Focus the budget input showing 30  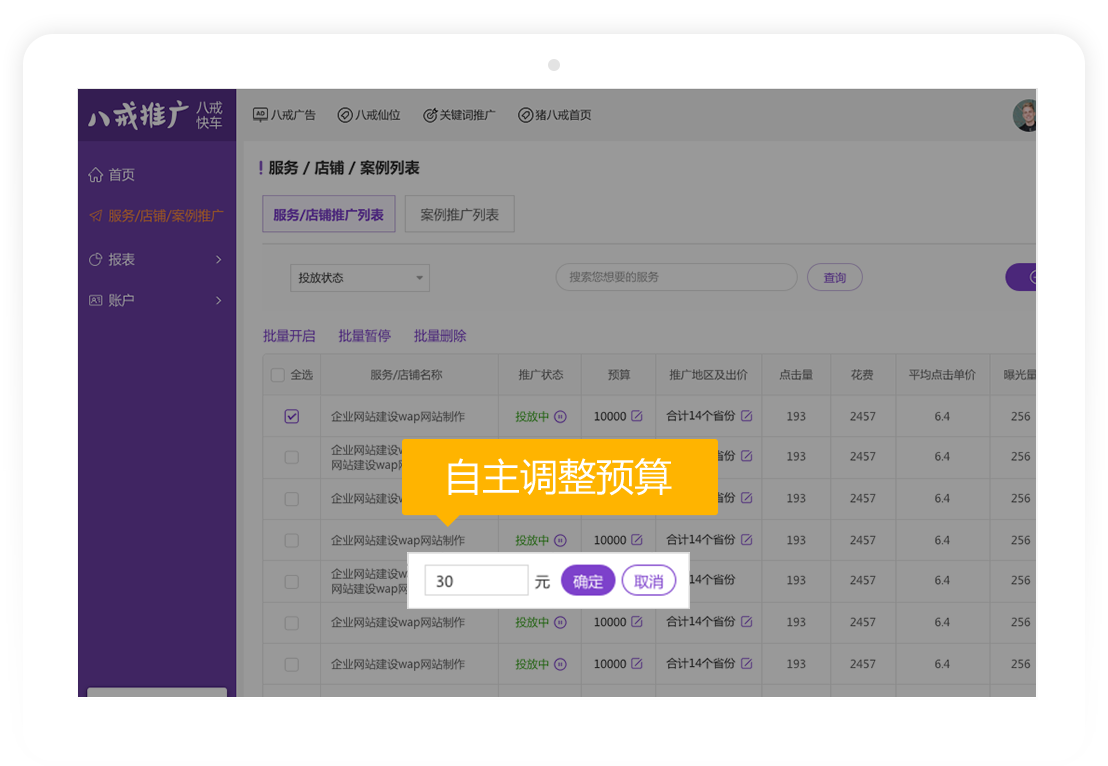click(x=476, y=581)
